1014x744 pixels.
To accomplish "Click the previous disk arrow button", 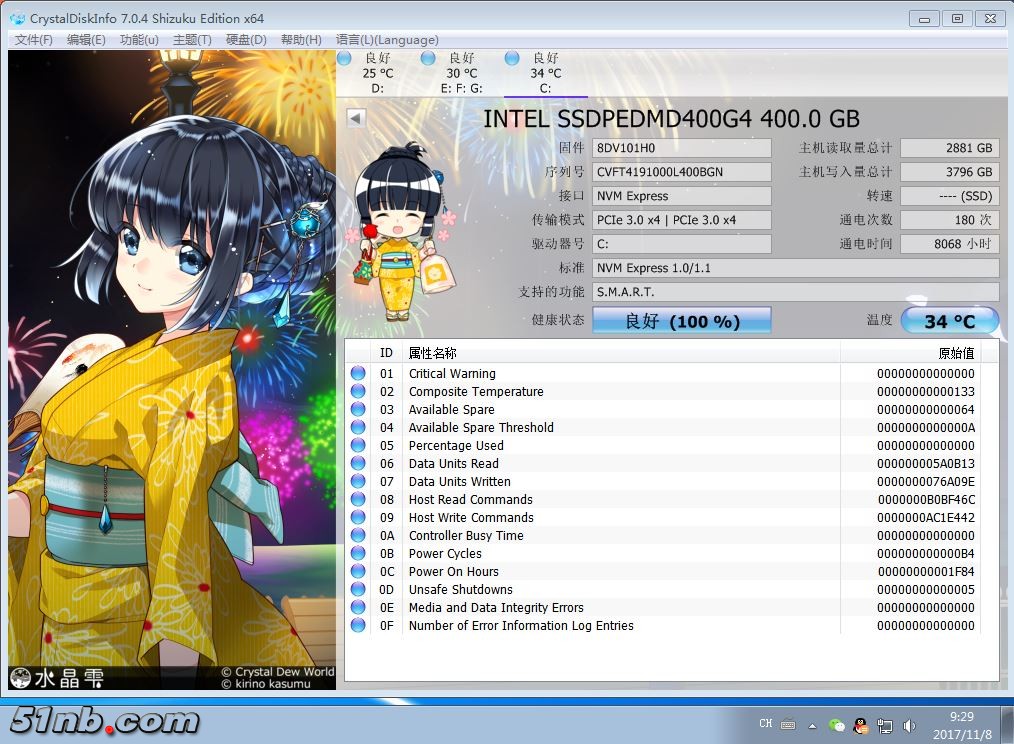I will 355,118.
